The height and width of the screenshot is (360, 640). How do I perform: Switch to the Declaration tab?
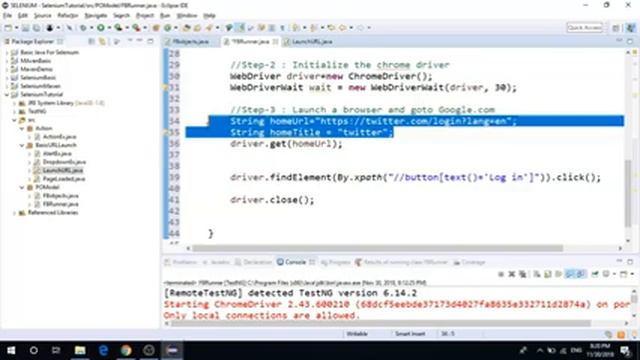[x=253, y=262]
